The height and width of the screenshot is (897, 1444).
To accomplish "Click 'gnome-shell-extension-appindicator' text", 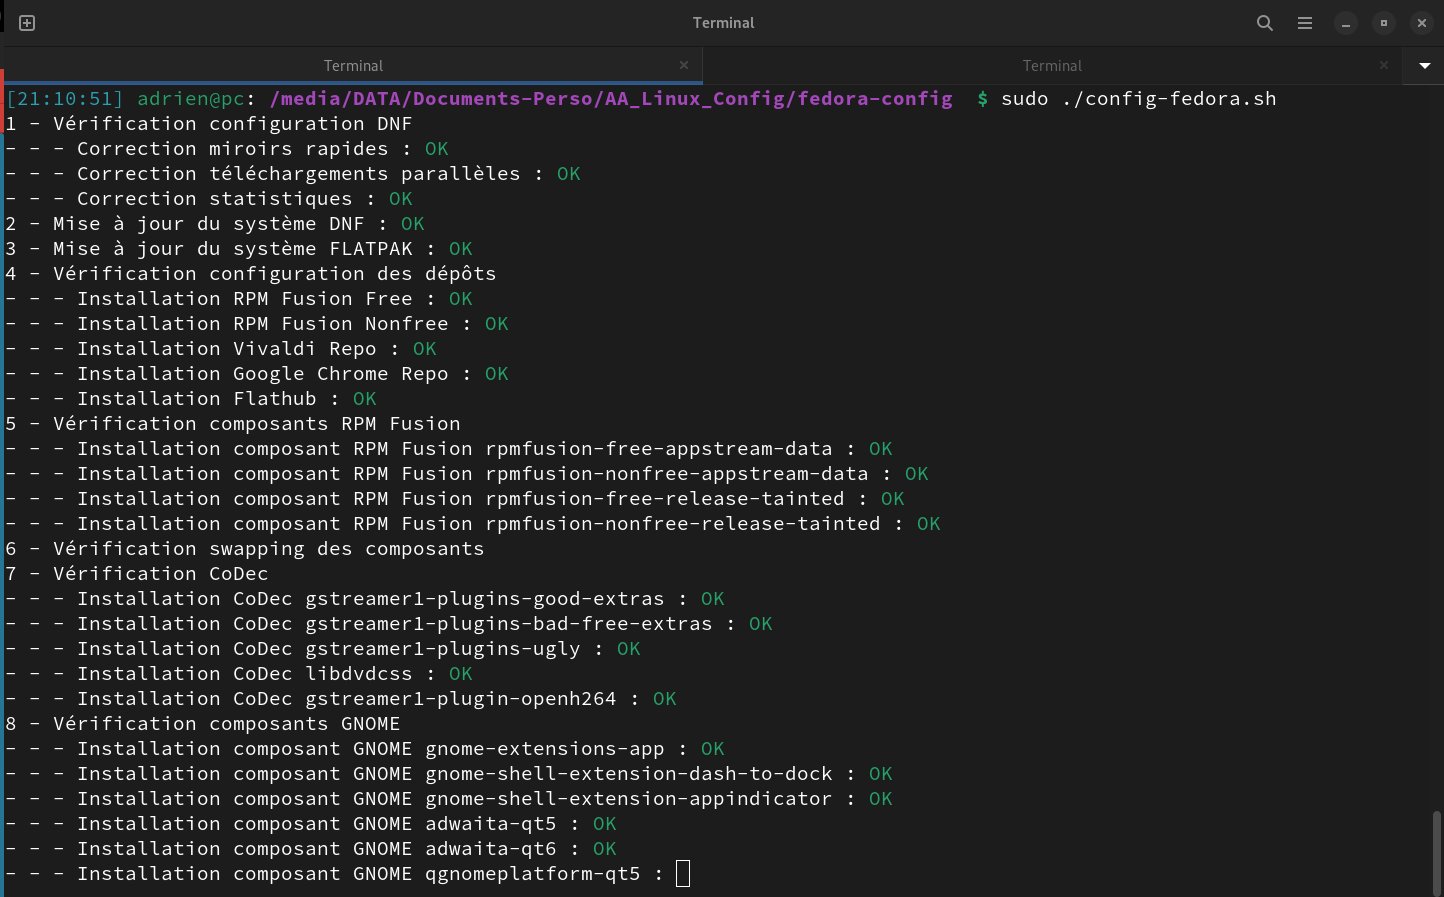I will (629, 799).
